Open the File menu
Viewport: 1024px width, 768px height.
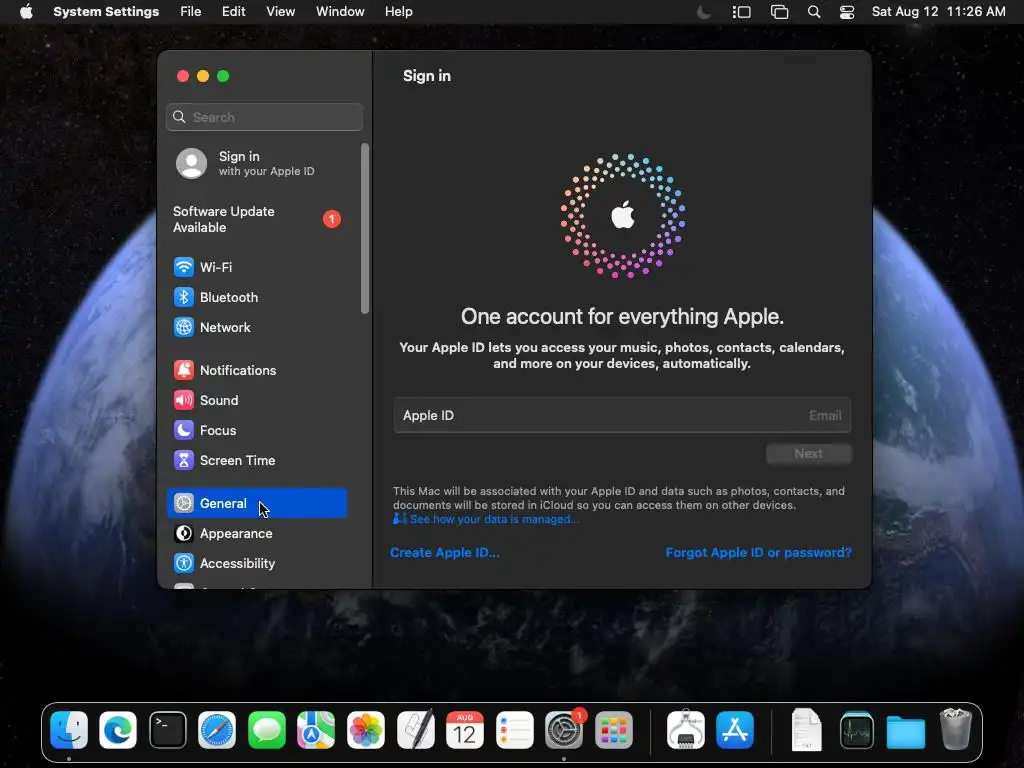pos(191,12)
